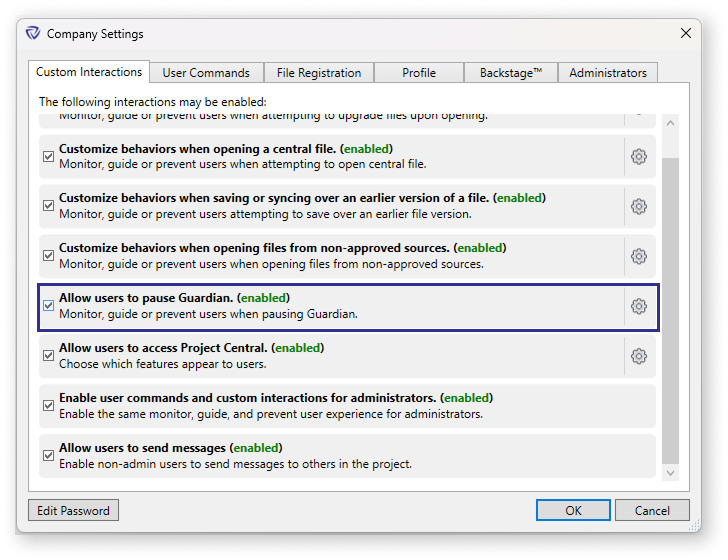Screen dimensions: 728x560
Task: Click 'Choose which features appear to users.' description
Action: pos(163,364)
